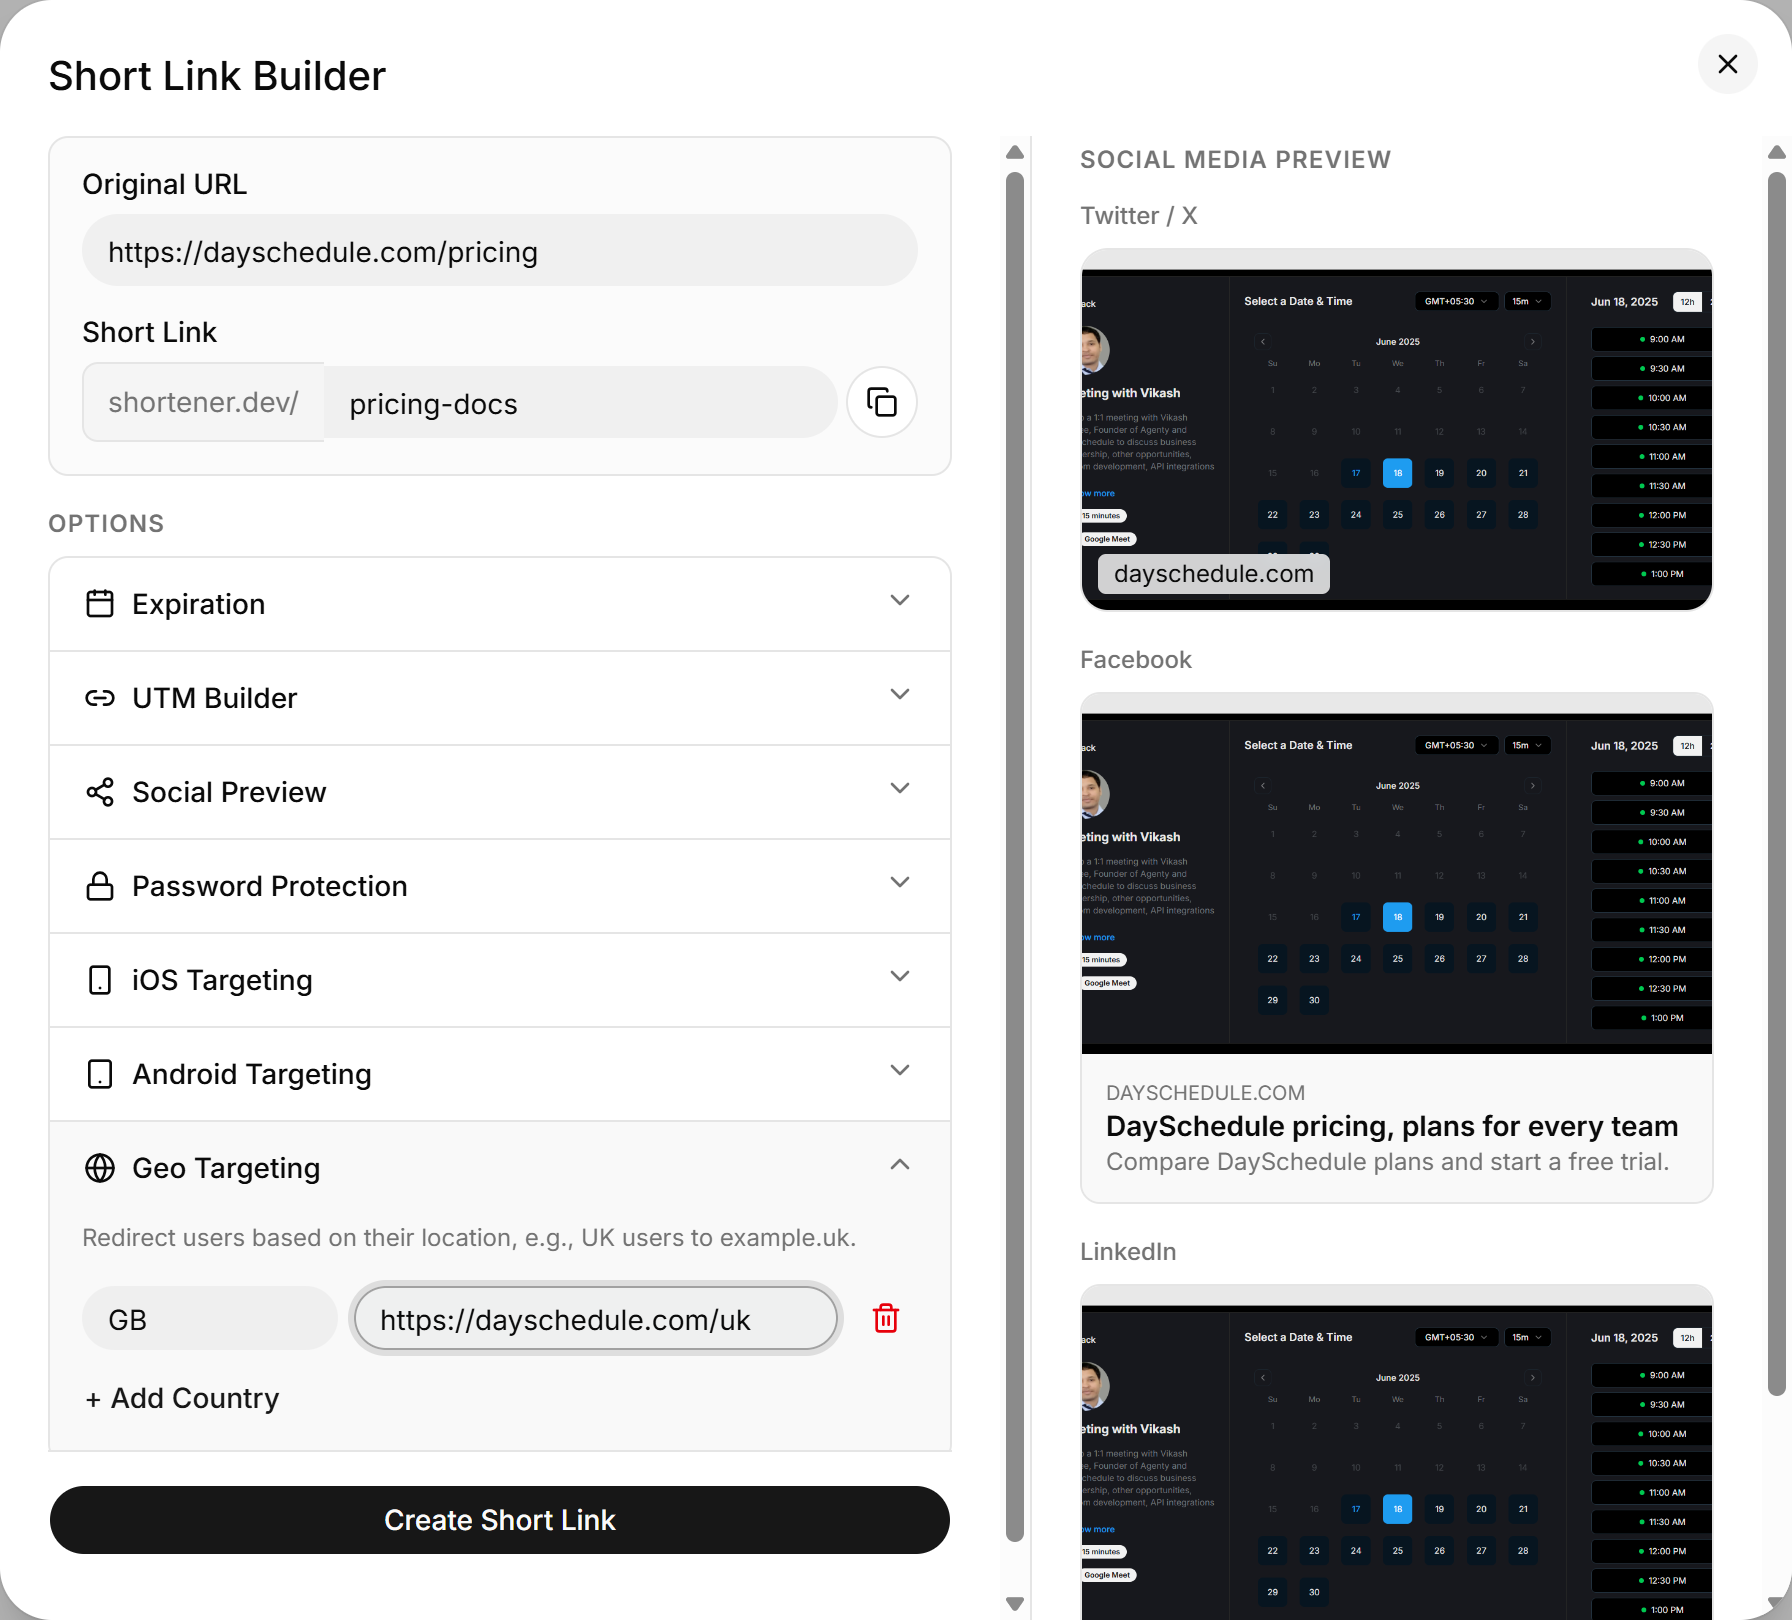Click the iOS Targeting phone icon
The image size is (1792, 1620).
click(x=100, y=980)
